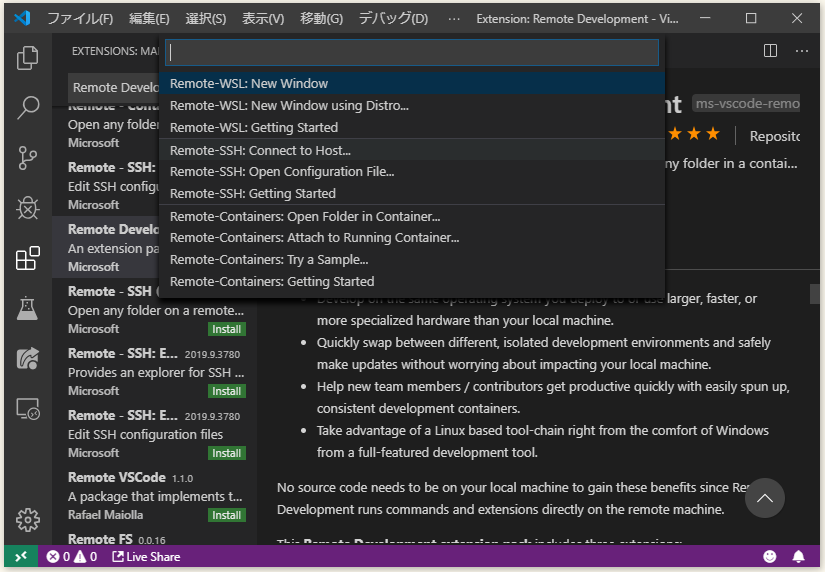The width and height of the screenshot is (825, 572).
Task: Open Remote Development extension pack entry
Action: click(106, 247)
